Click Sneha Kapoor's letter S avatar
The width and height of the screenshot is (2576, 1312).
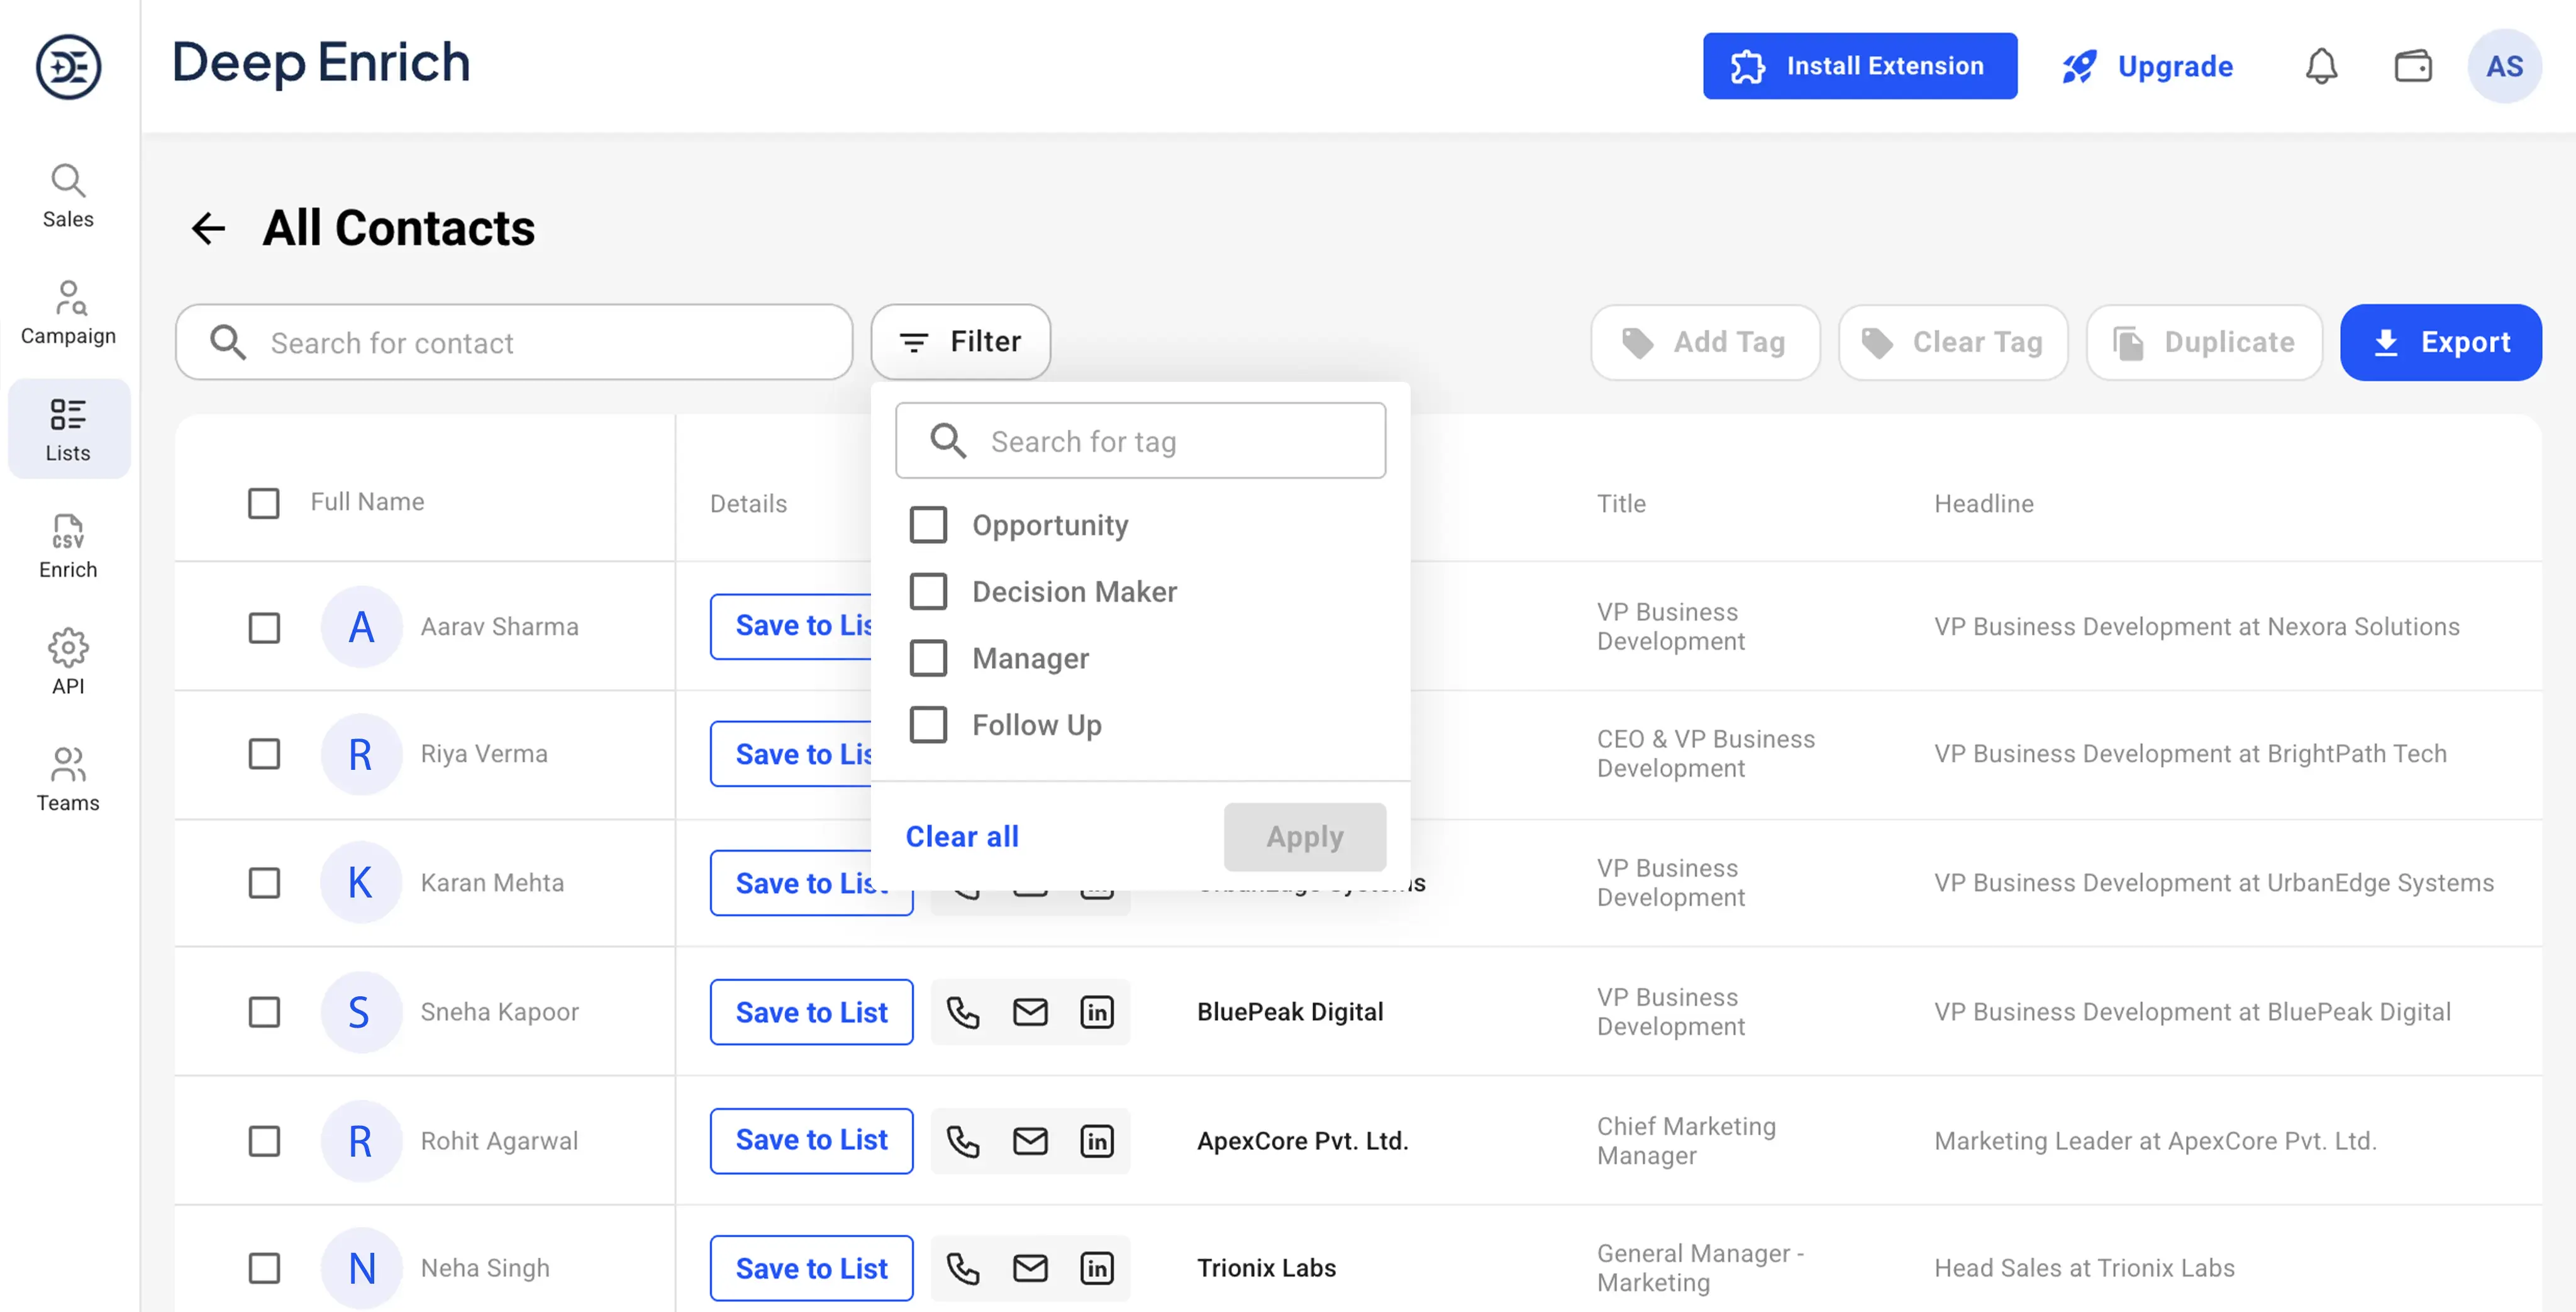pos(361,1012)
